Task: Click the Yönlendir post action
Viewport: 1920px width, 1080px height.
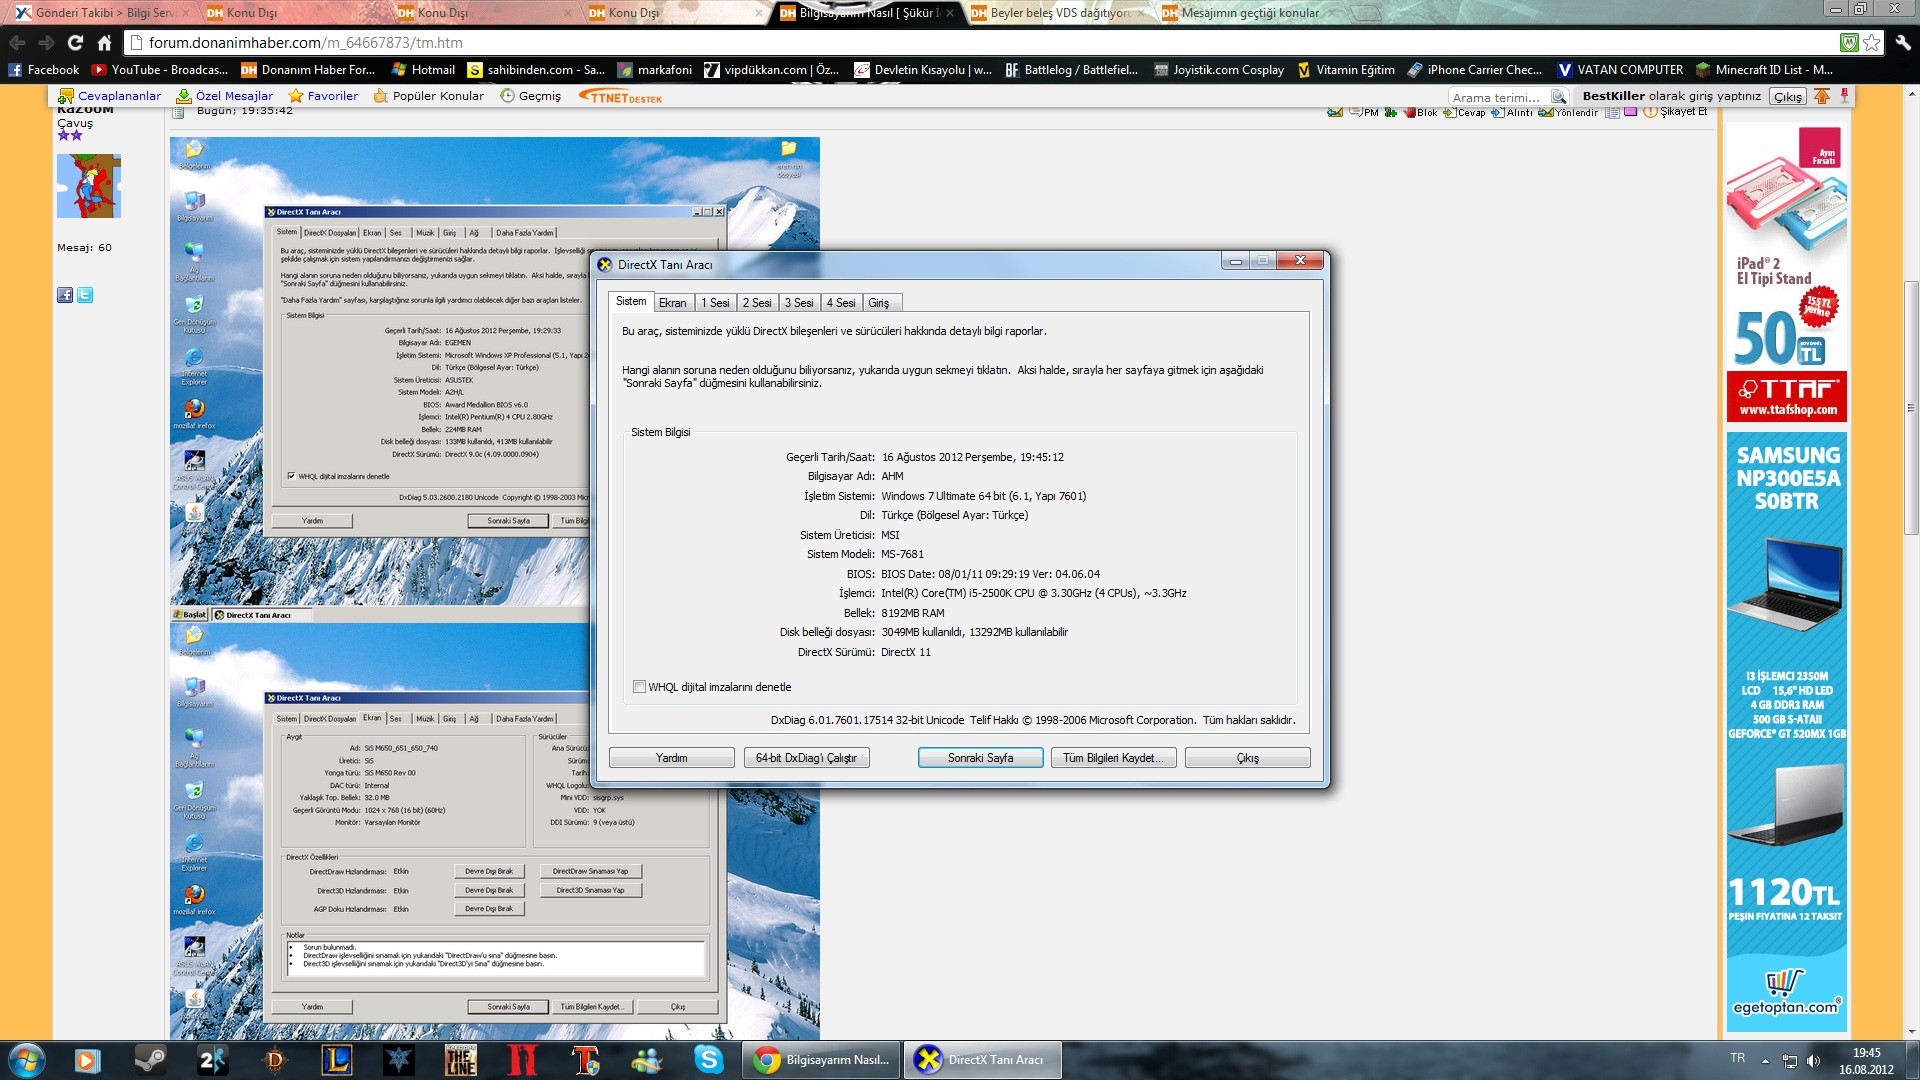Action: (1568, 112)
